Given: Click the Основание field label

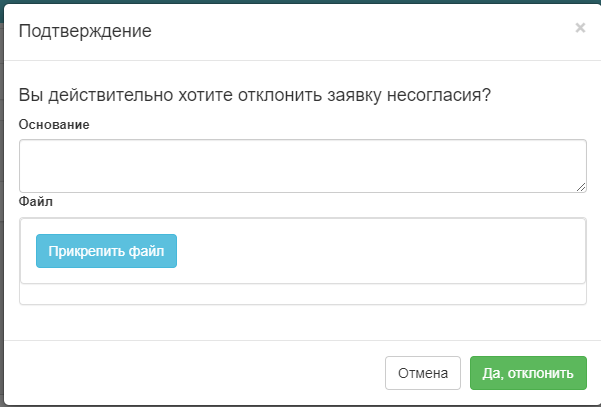Looking at the screenshot, I should point(54,125).
